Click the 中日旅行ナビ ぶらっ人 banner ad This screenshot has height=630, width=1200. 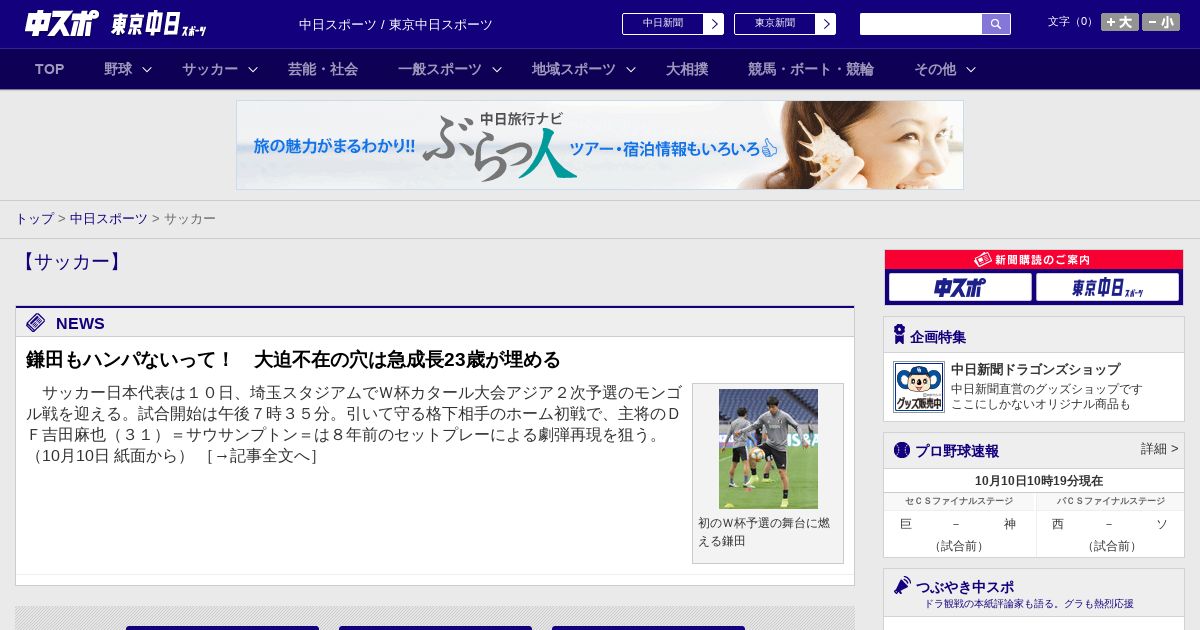tap(600, 145)
